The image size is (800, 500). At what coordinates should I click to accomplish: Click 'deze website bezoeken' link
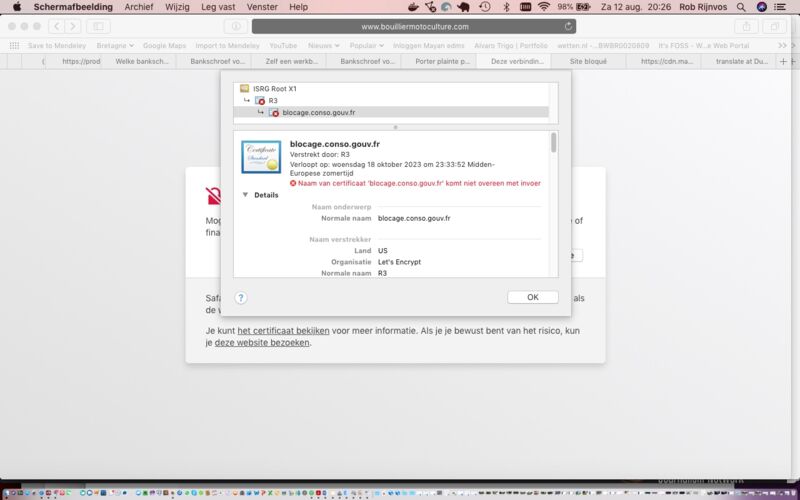(x=262, y=342)
